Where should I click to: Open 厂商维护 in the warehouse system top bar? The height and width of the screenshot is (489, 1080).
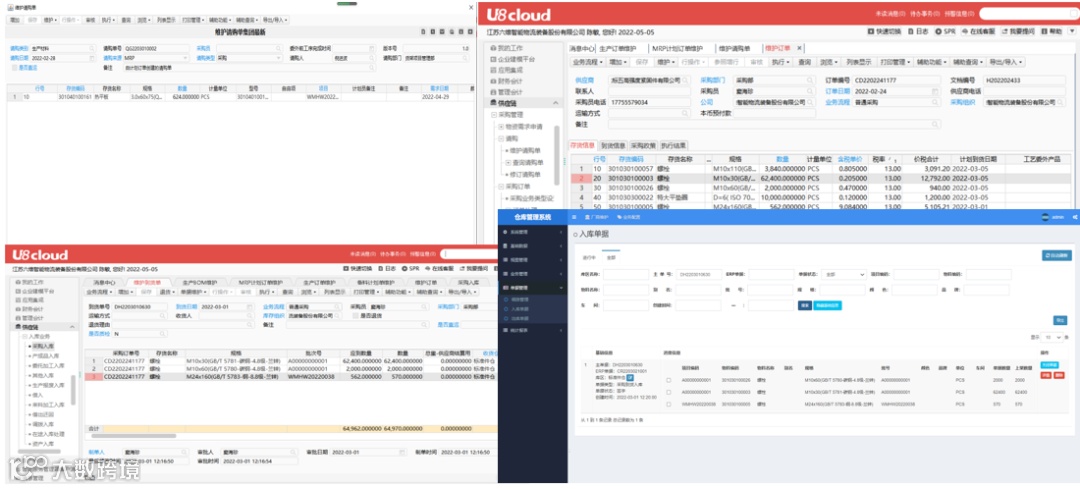(596, 217)
